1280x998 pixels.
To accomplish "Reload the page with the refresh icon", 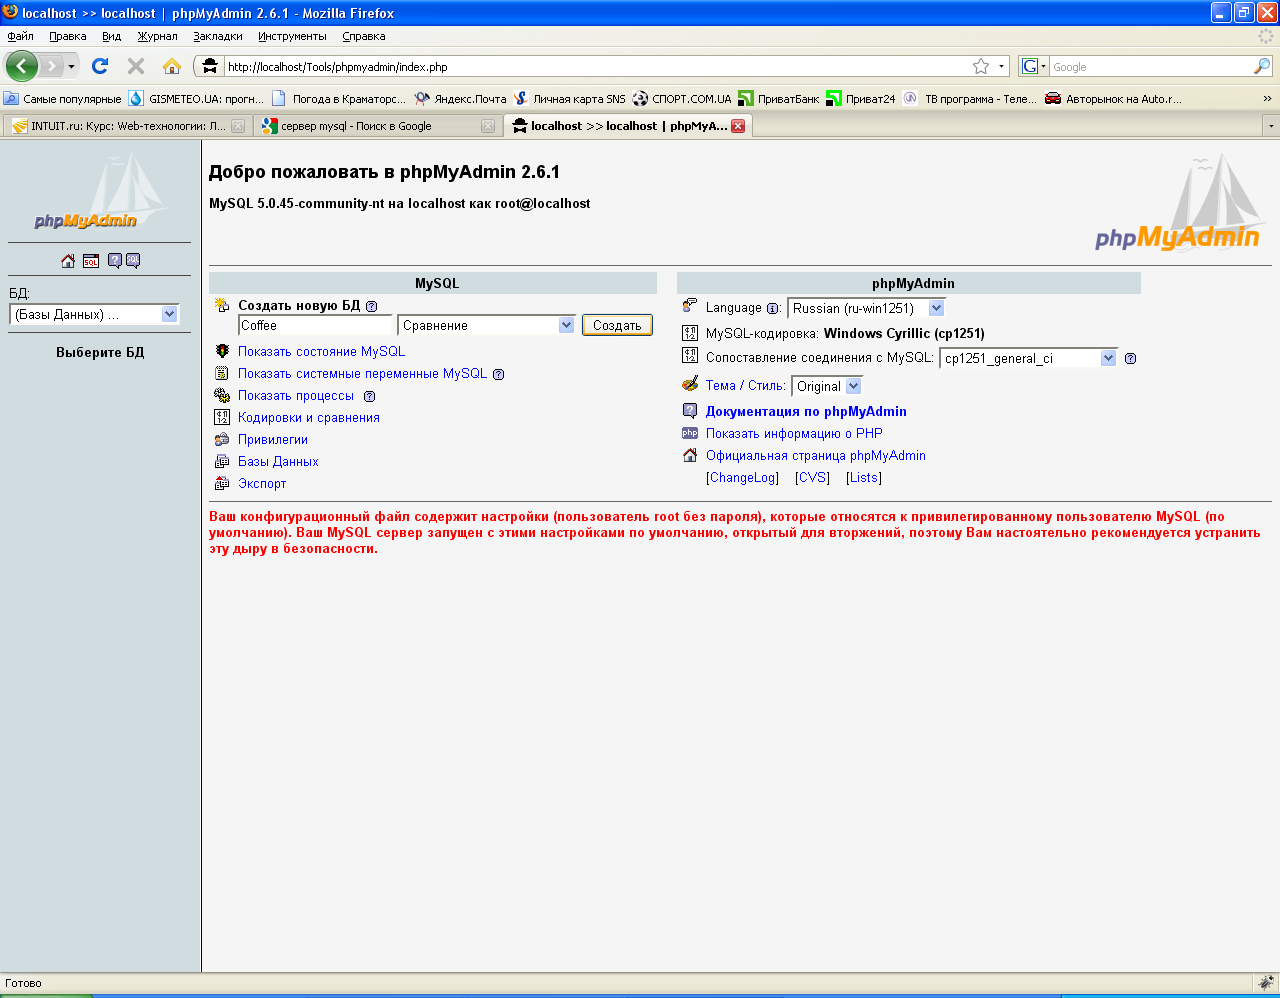I will point(100,66).
